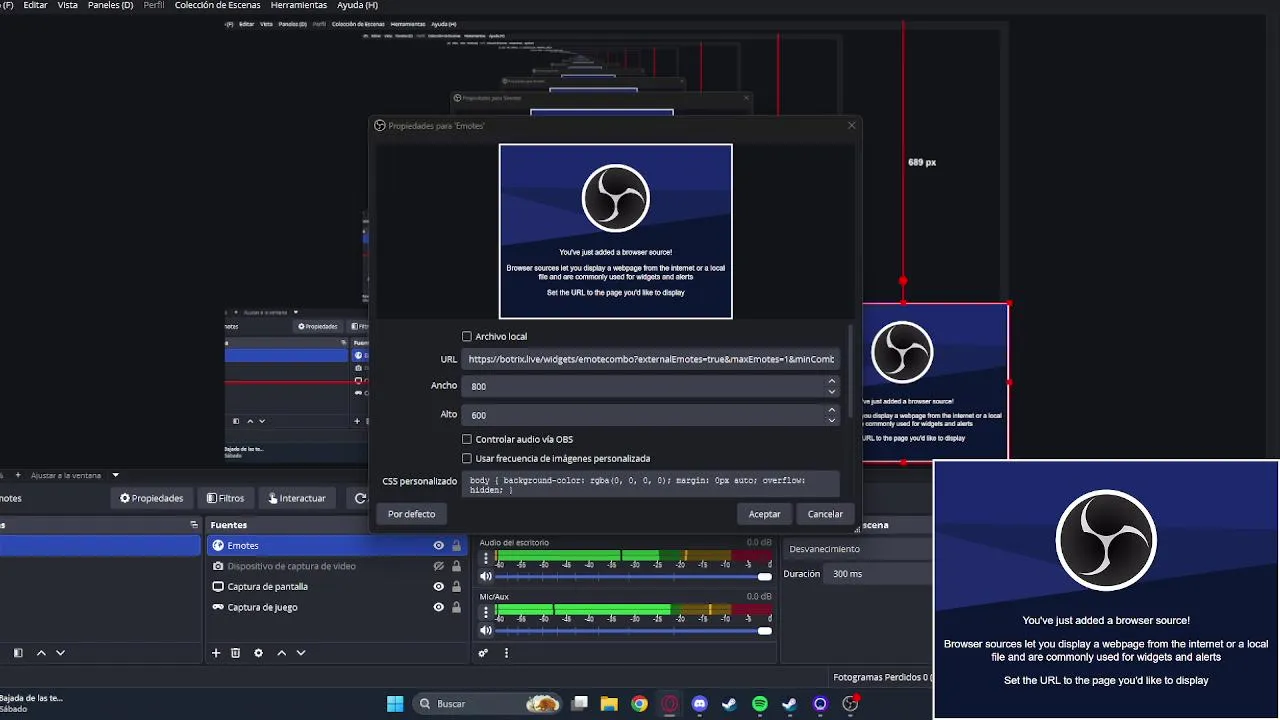Hide the Captura de pantalla source
This screenshot has width=1280, height=720.
(438, 587)
